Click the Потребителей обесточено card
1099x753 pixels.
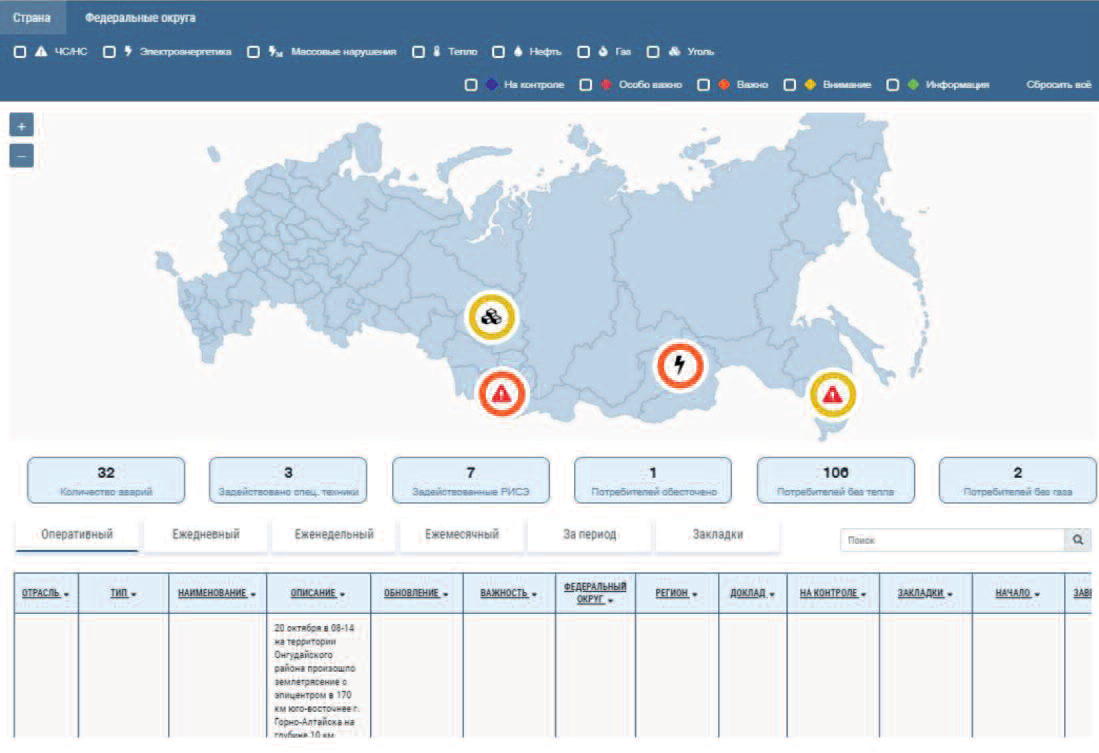(653, 480)
